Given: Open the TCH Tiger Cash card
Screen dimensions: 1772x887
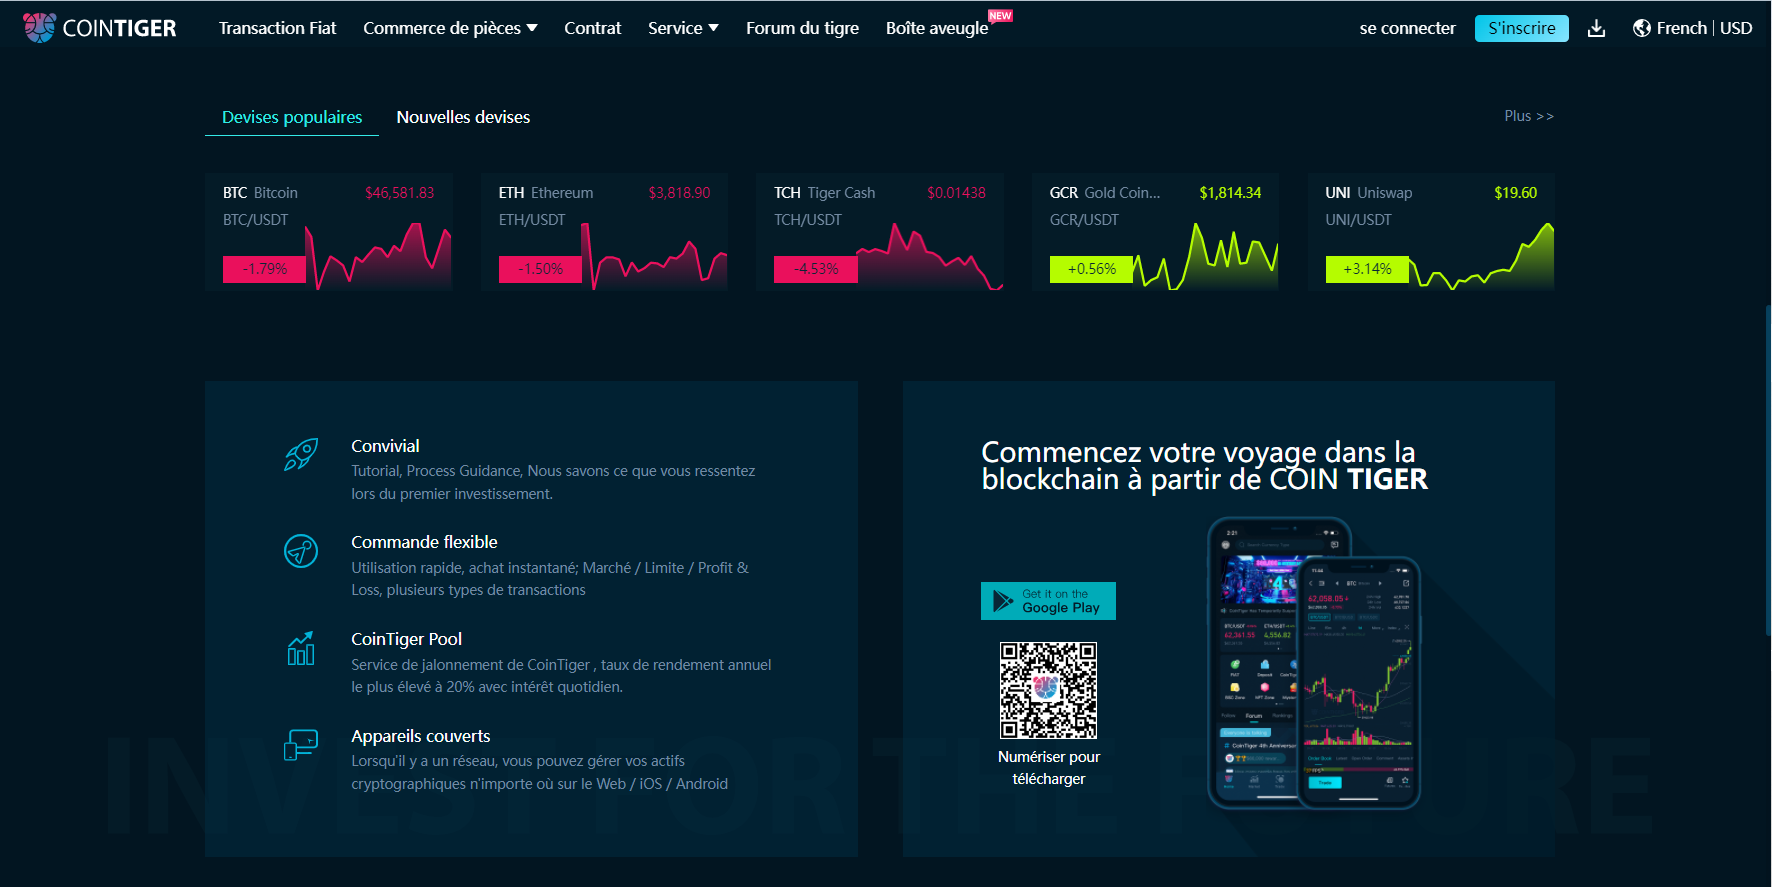Looking at the screenshot, I should tap(880, 232).
